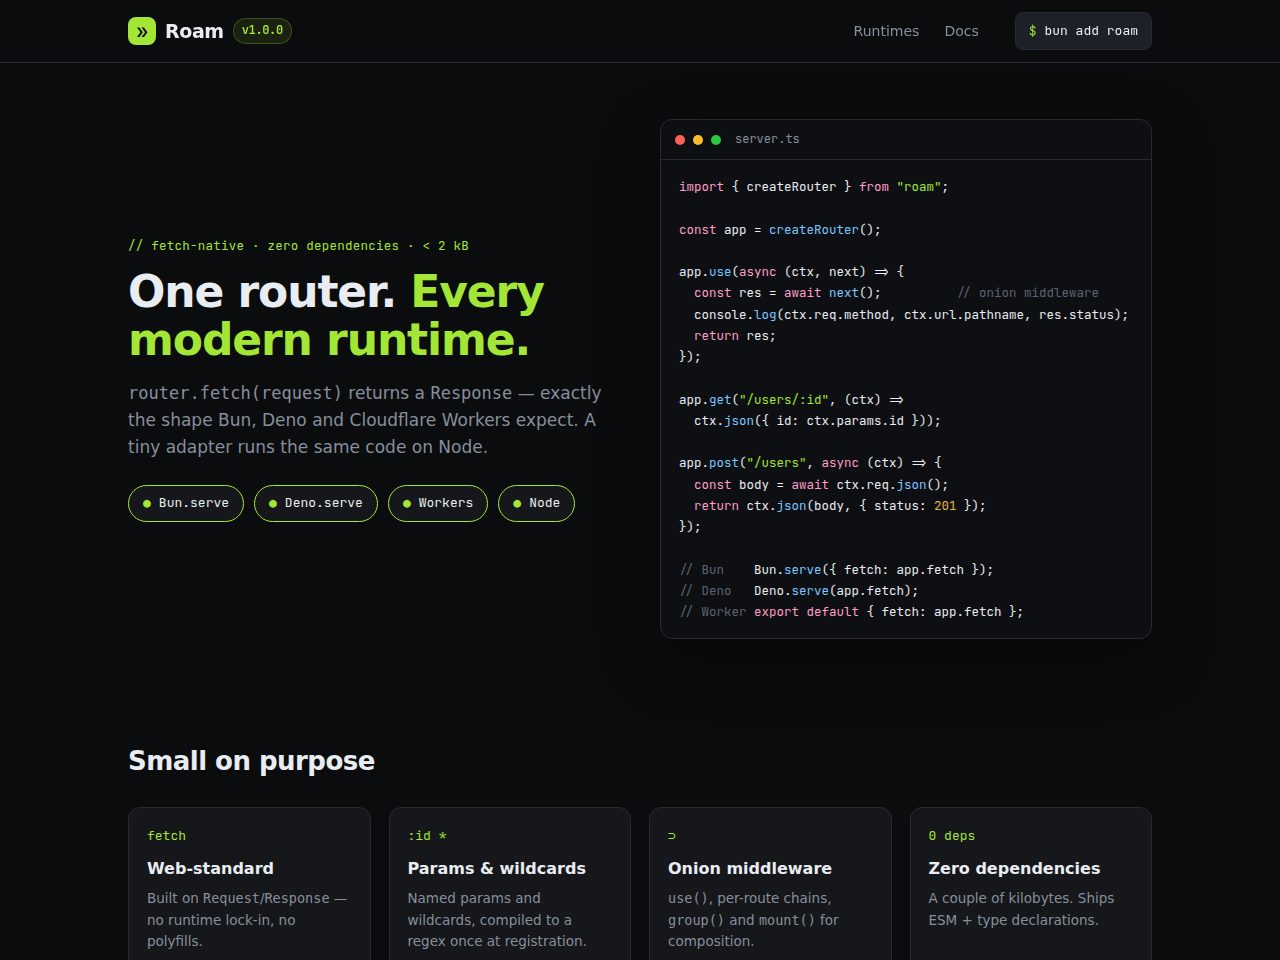Click the yellow dot in code window
Screen dimensions: 1280x960
click(698, 140)
